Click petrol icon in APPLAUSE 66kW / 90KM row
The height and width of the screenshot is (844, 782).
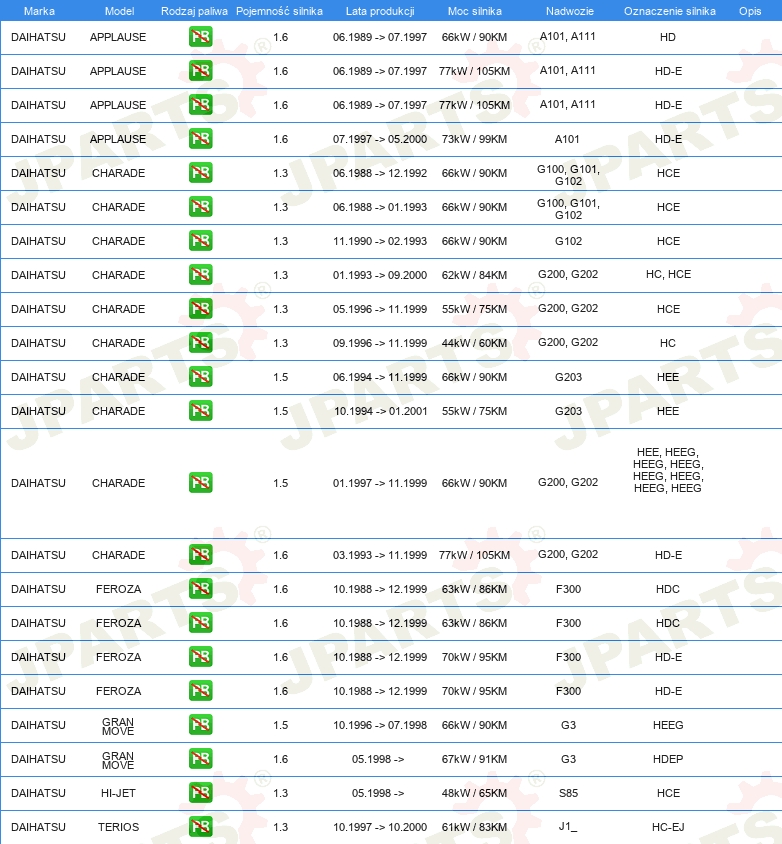(201, 37)
